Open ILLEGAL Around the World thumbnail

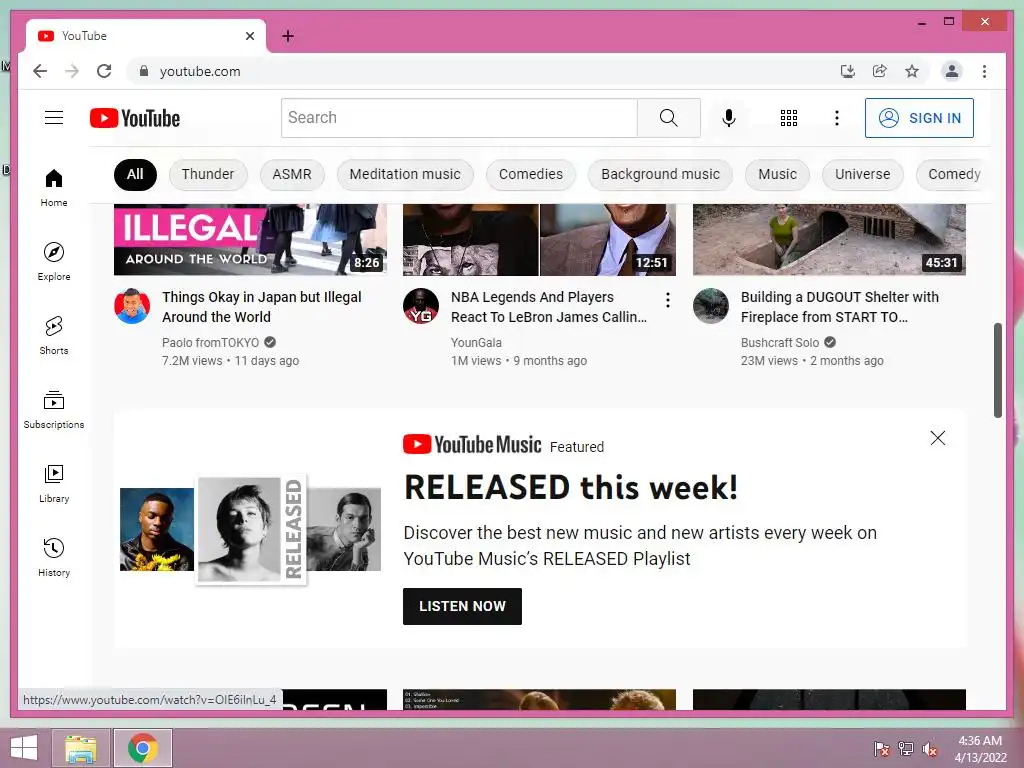pyautogui.click(x=250, y=240)
